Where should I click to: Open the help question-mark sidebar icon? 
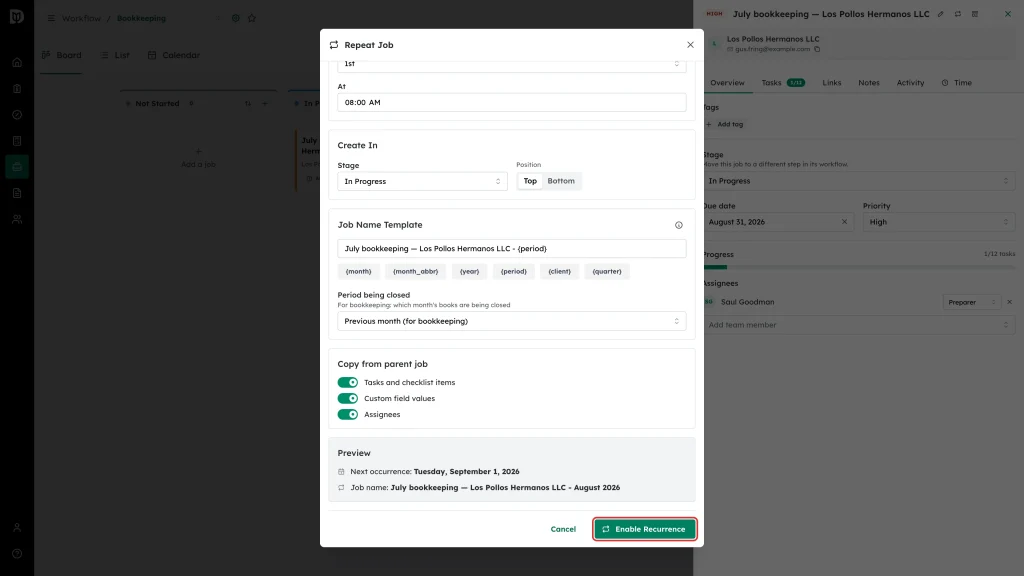(x=17, y=554)
